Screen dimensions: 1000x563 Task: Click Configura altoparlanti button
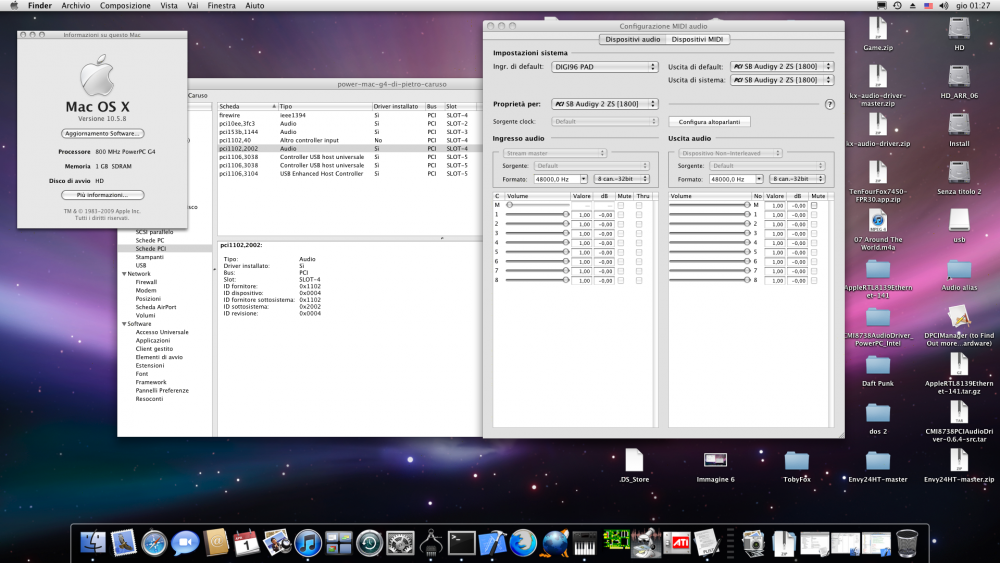pyautogui.click(x=709, y=122)
